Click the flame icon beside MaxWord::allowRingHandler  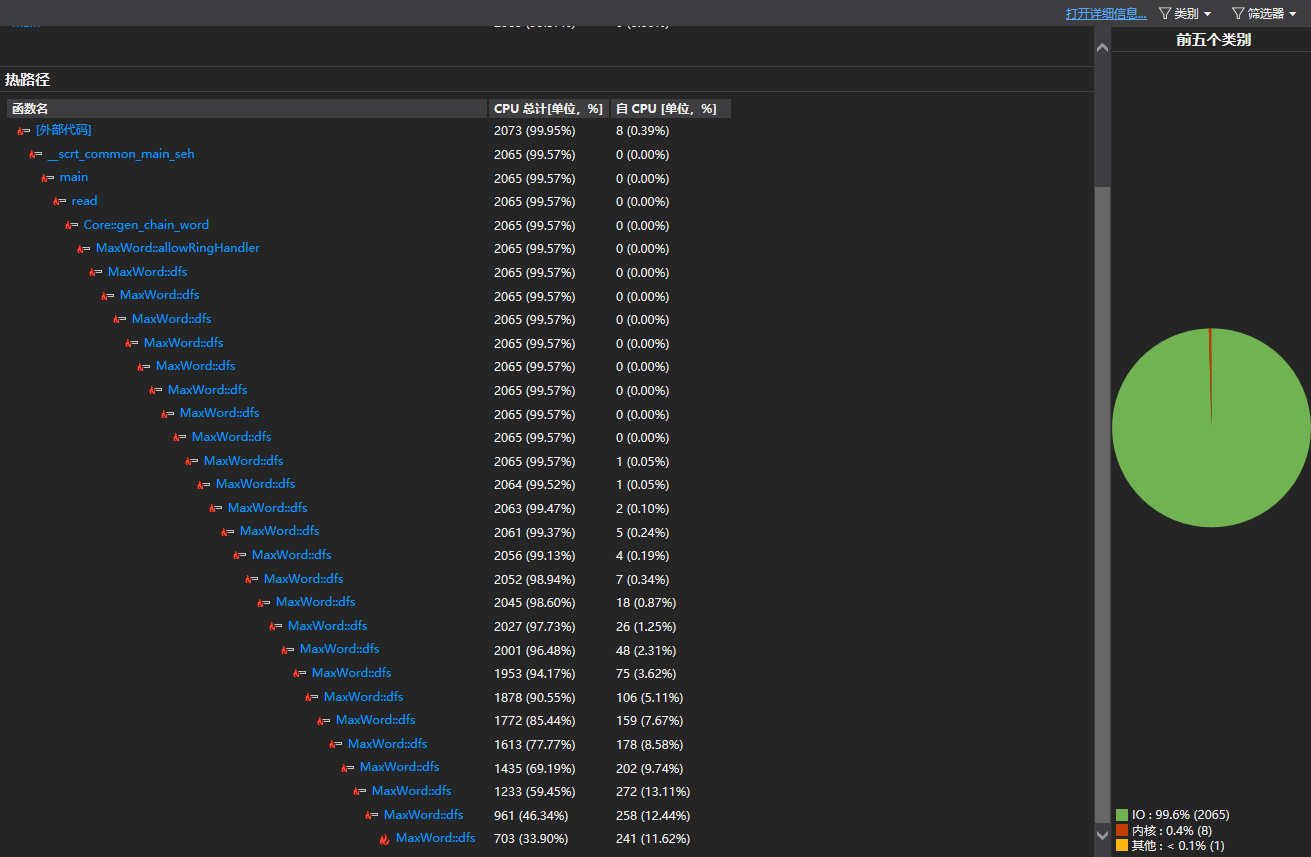pyautogui.click(x=83, y=249)
